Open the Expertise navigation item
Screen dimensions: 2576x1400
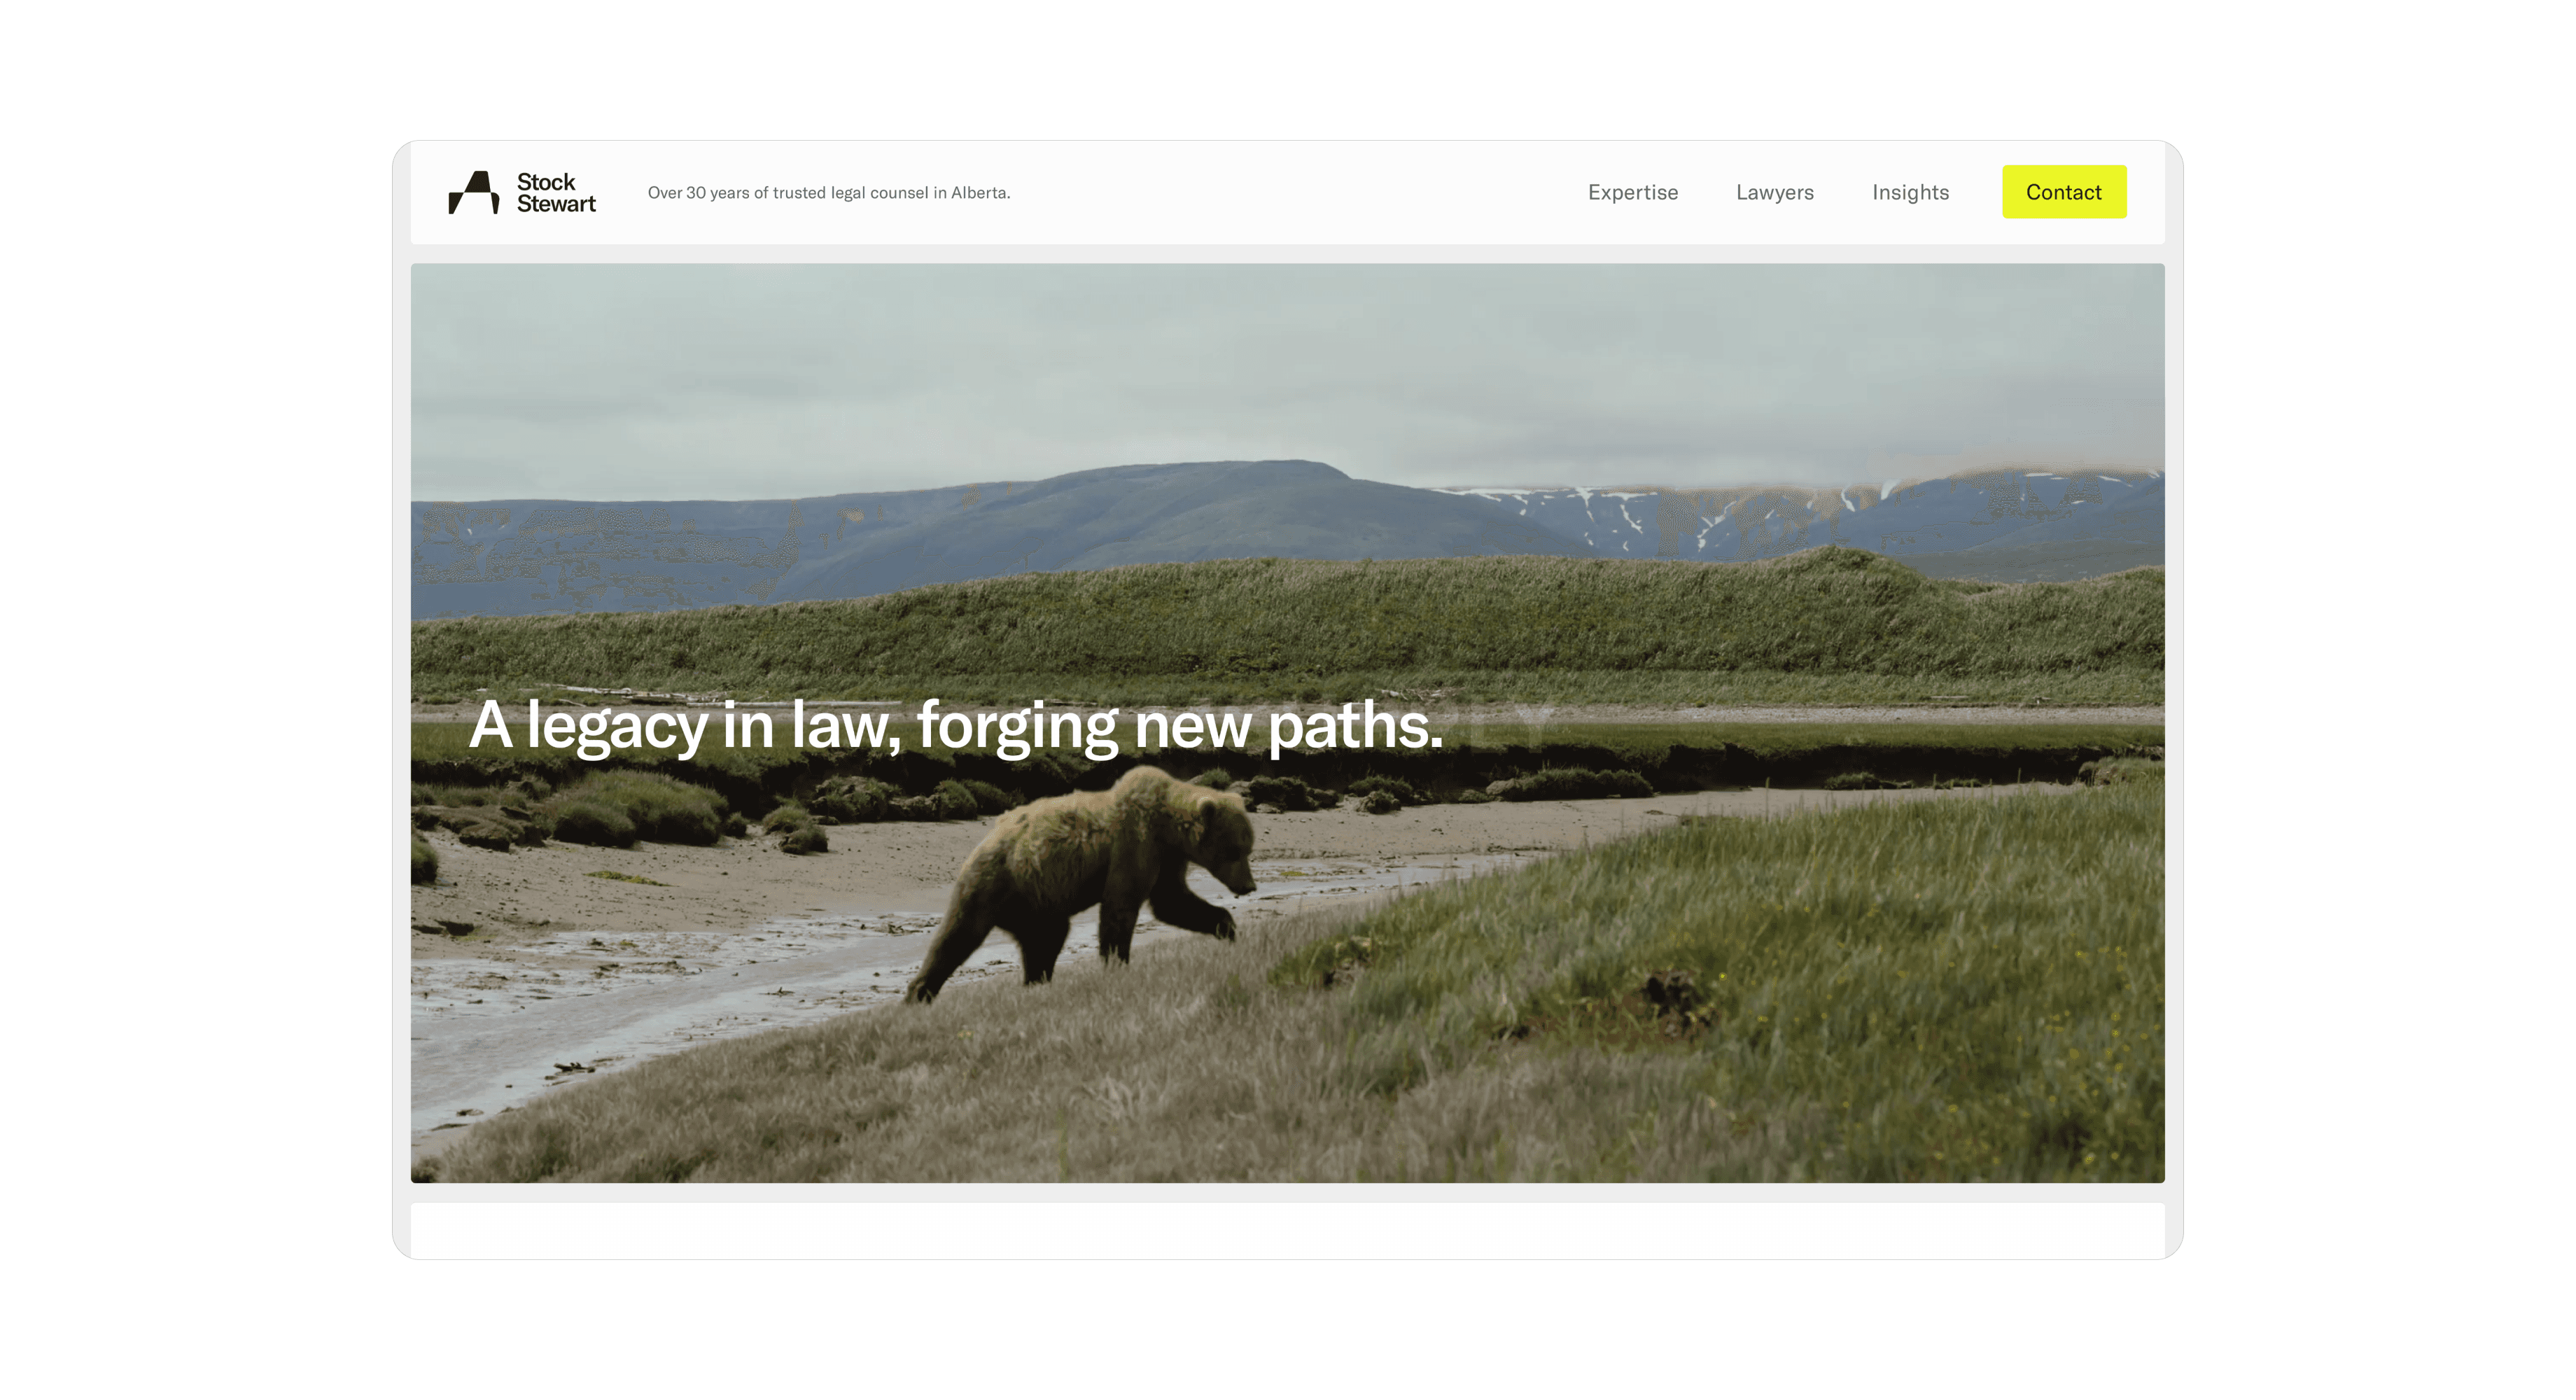[1633, 192]
